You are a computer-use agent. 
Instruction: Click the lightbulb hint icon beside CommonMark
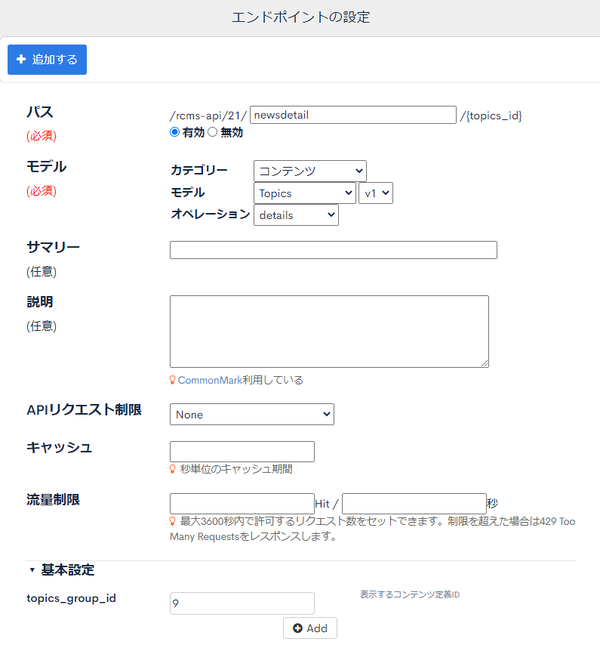172,380
